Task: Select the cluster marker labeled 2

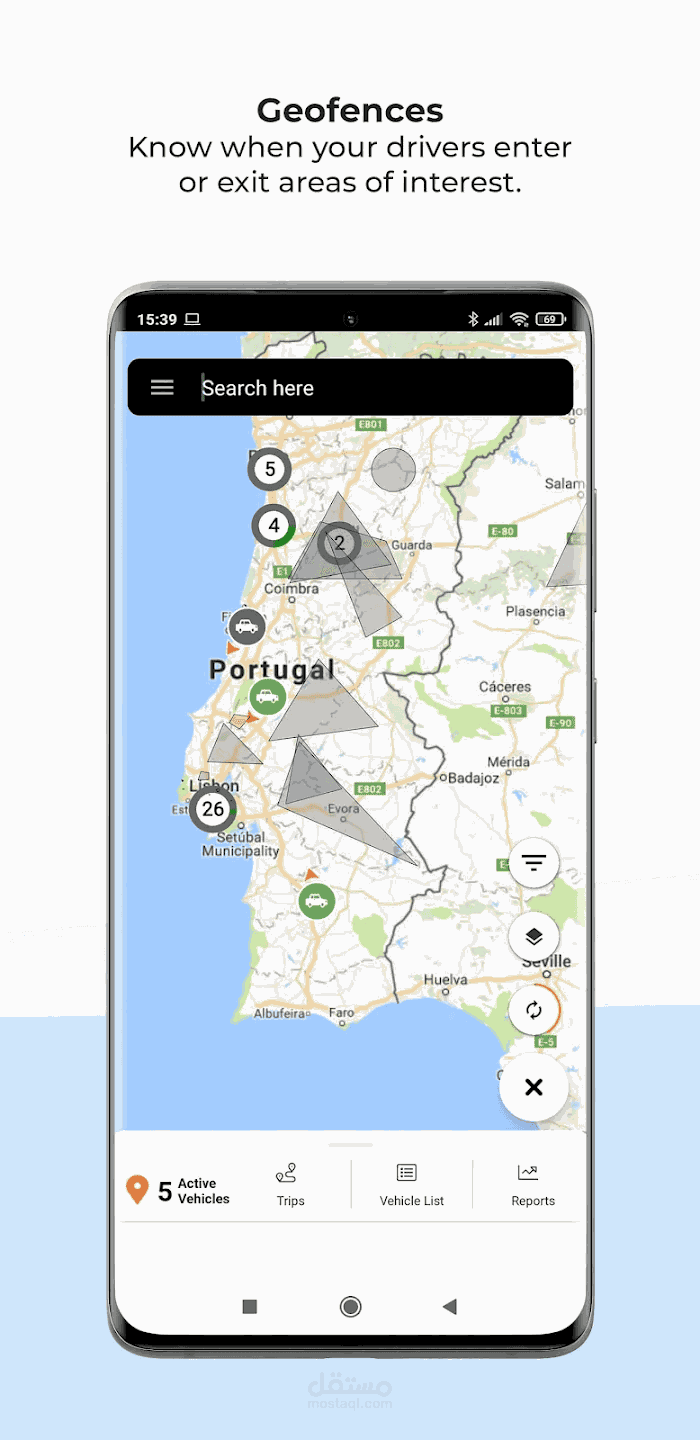Action: tap(340, 543)
